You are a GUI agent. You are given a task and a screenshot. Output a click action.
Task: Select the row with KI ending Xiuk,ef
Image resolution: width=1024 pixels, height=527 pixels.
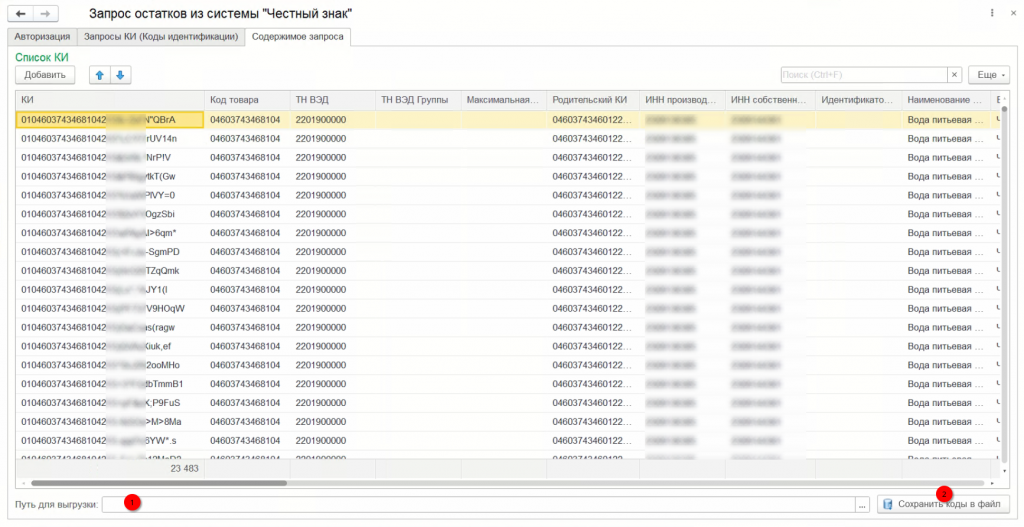[507, 347]
